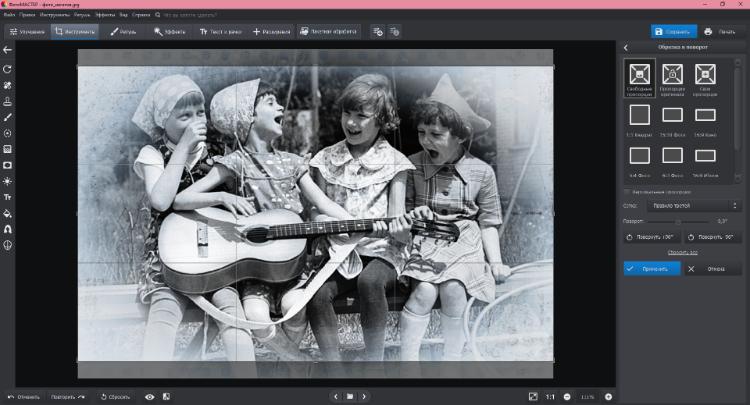Fit image to screen icon
750x405 pixels.
[533, 397]
